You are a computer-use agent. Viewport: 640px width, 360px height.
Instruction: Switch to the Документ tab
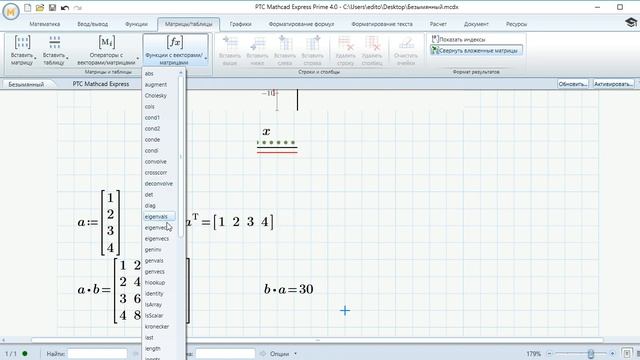pyautogui.click(x=476, y=24)
